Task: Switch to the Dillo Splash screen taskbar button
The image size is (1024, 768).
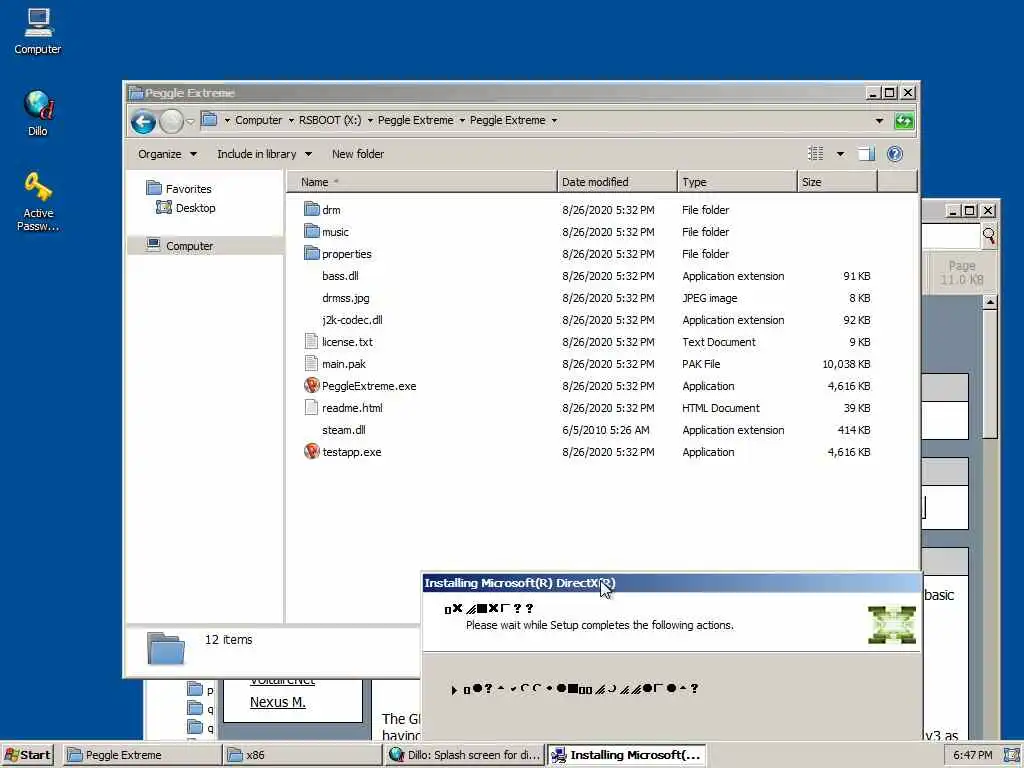Action: 464,755
